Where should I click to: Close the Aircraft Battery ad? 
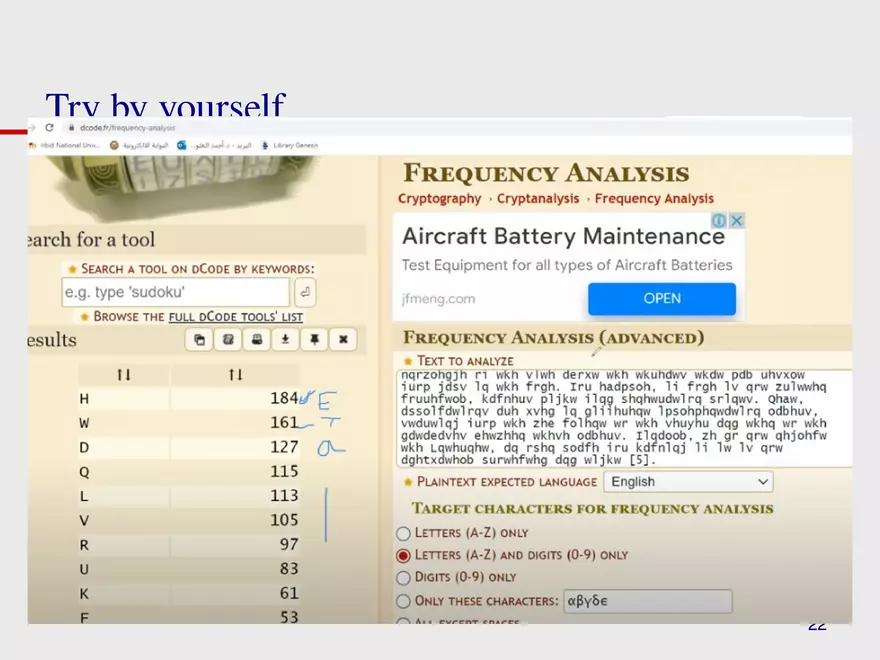pos(737,220)
